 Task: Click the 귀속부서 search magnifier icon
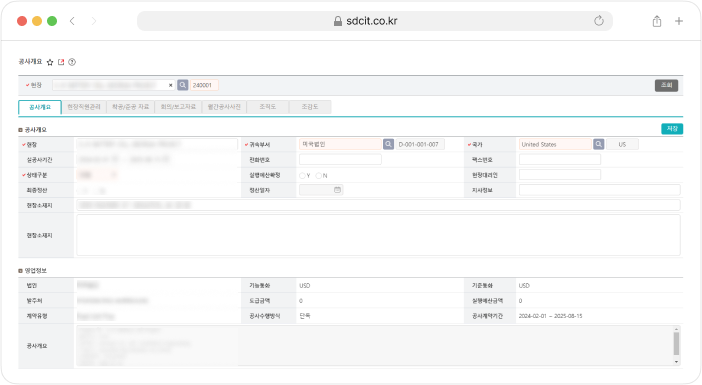[388, 144]
